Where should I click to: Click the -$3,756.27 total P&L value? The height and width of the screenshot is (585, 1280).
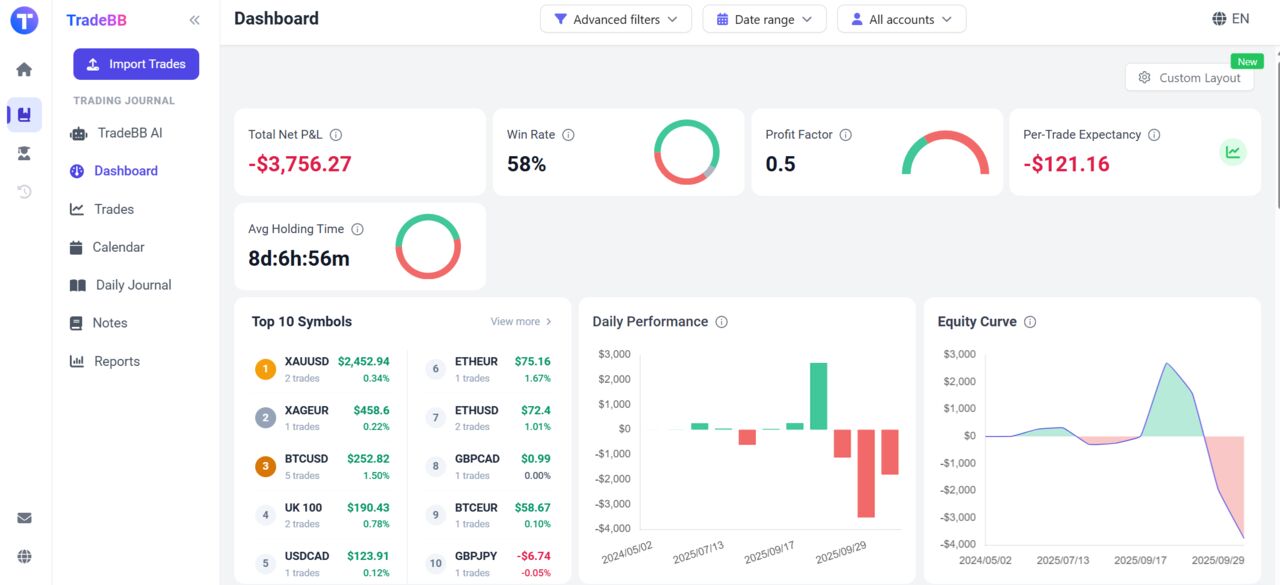pos(300,164)
